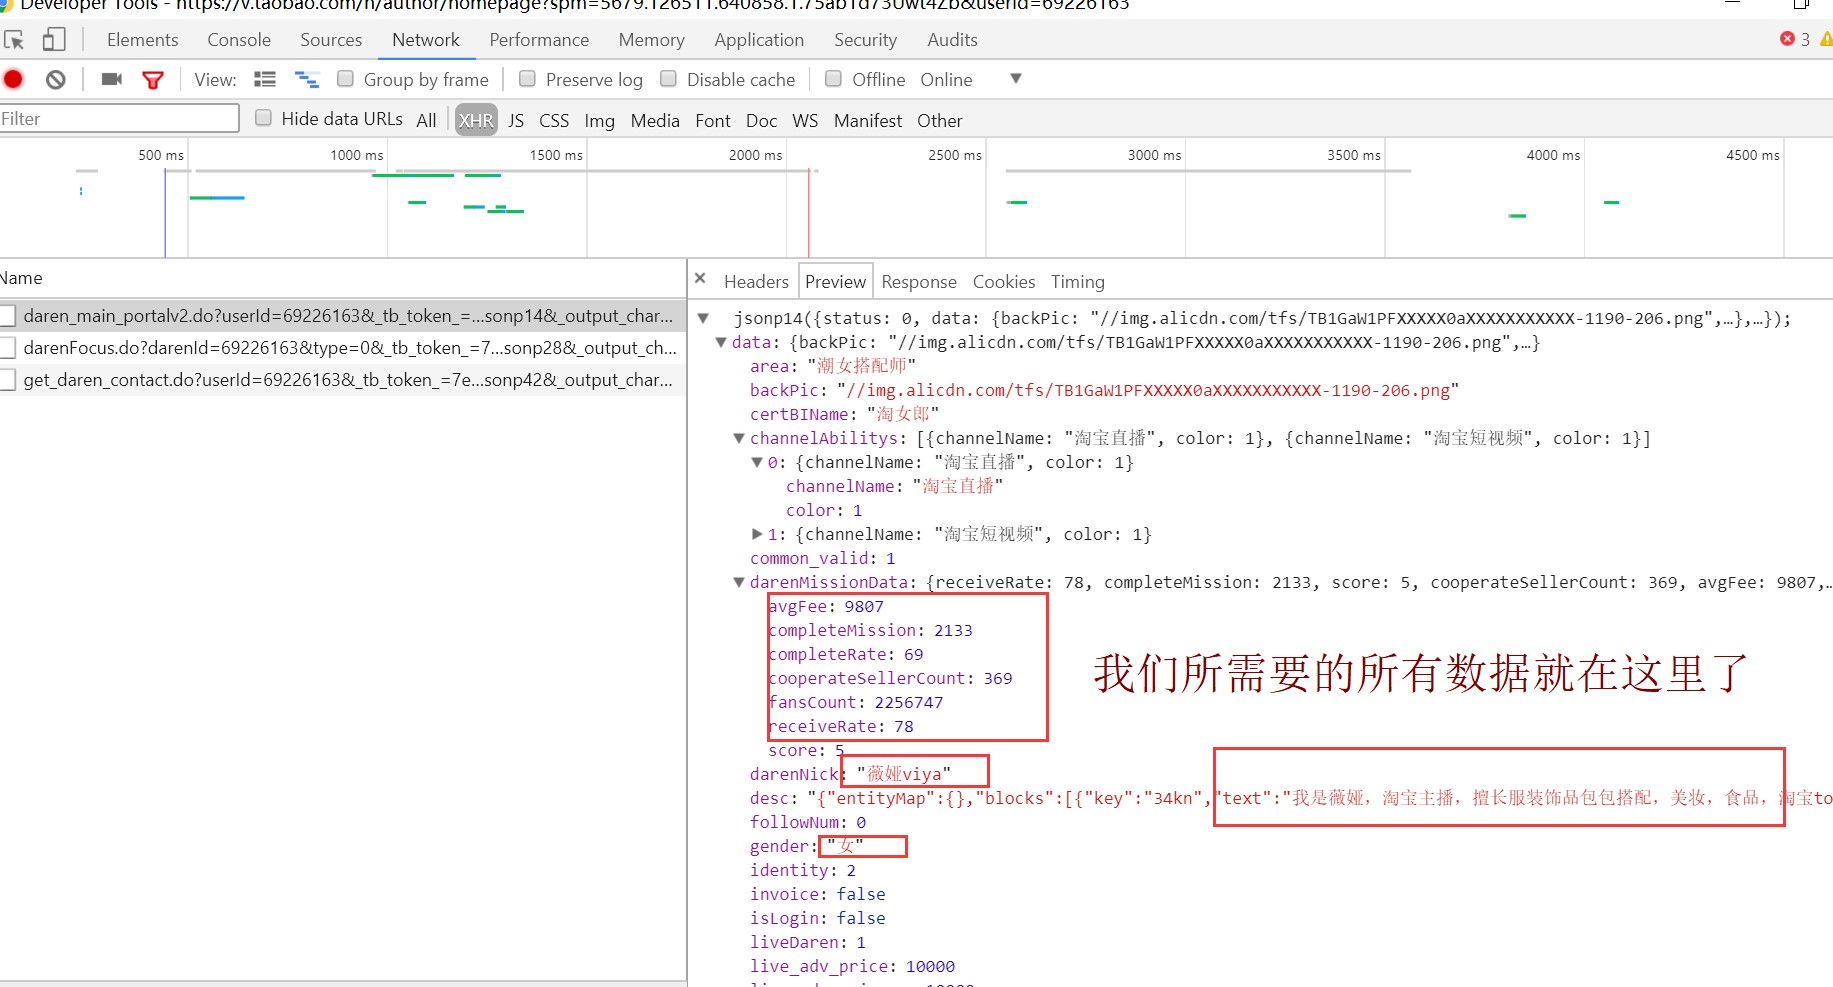The image size is (1833, 987).
Task: Show the request Headers tab
Action: (x=756, y=282)
